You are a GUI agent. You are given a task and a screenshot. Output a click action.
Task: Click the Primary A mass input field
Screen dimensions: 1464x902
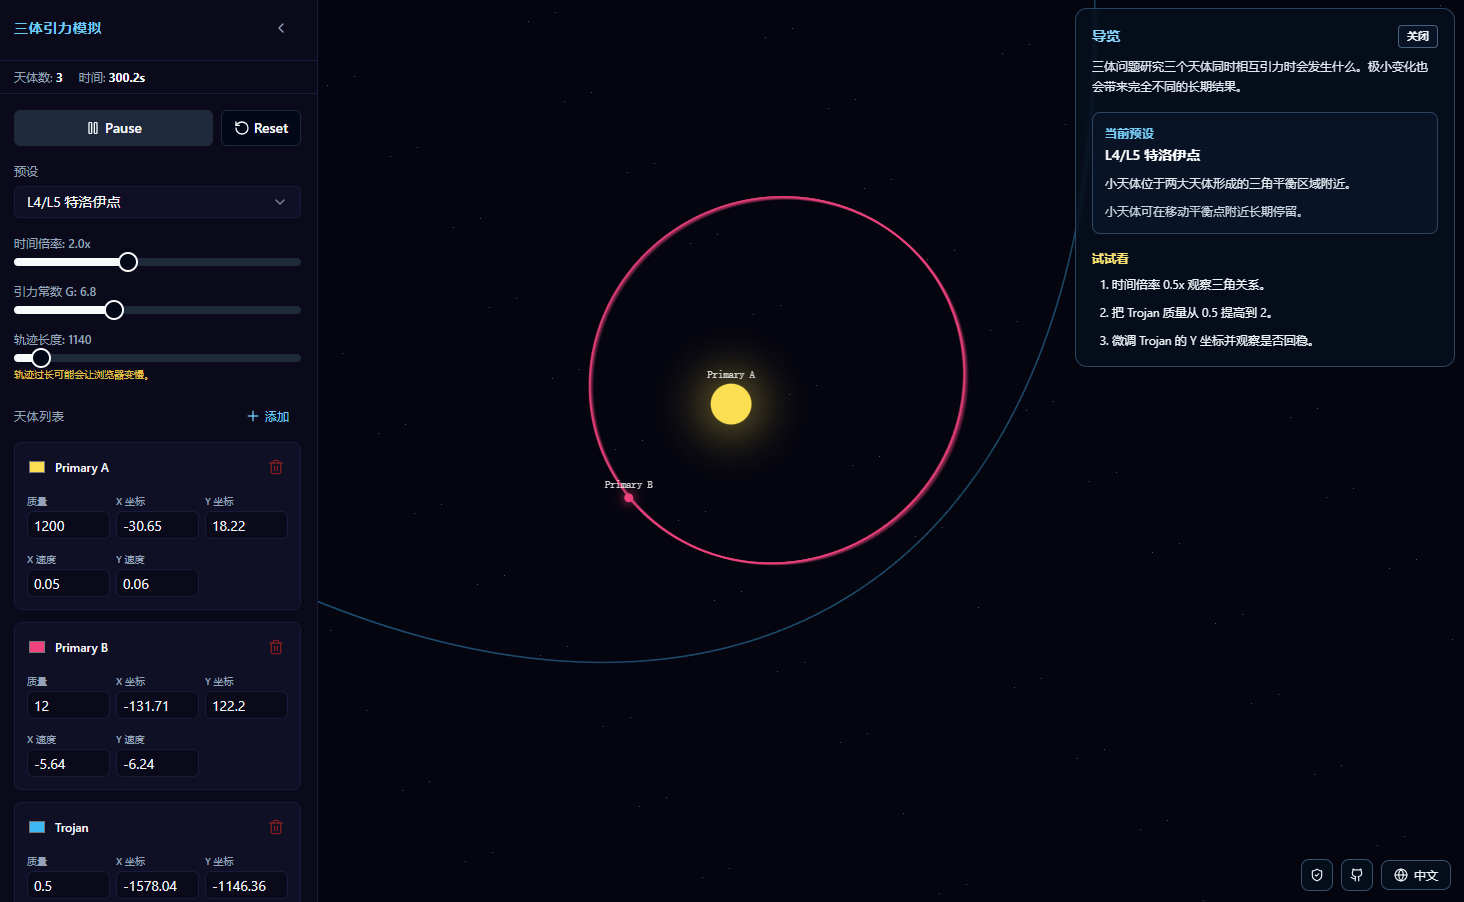tap(68, 526)
